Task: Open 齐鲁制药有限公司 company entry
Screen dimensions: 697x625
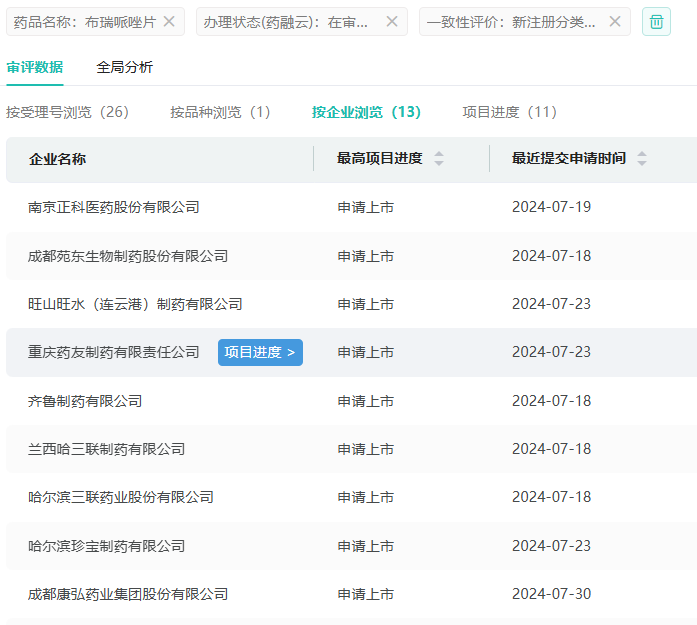Action: point(85,401)
